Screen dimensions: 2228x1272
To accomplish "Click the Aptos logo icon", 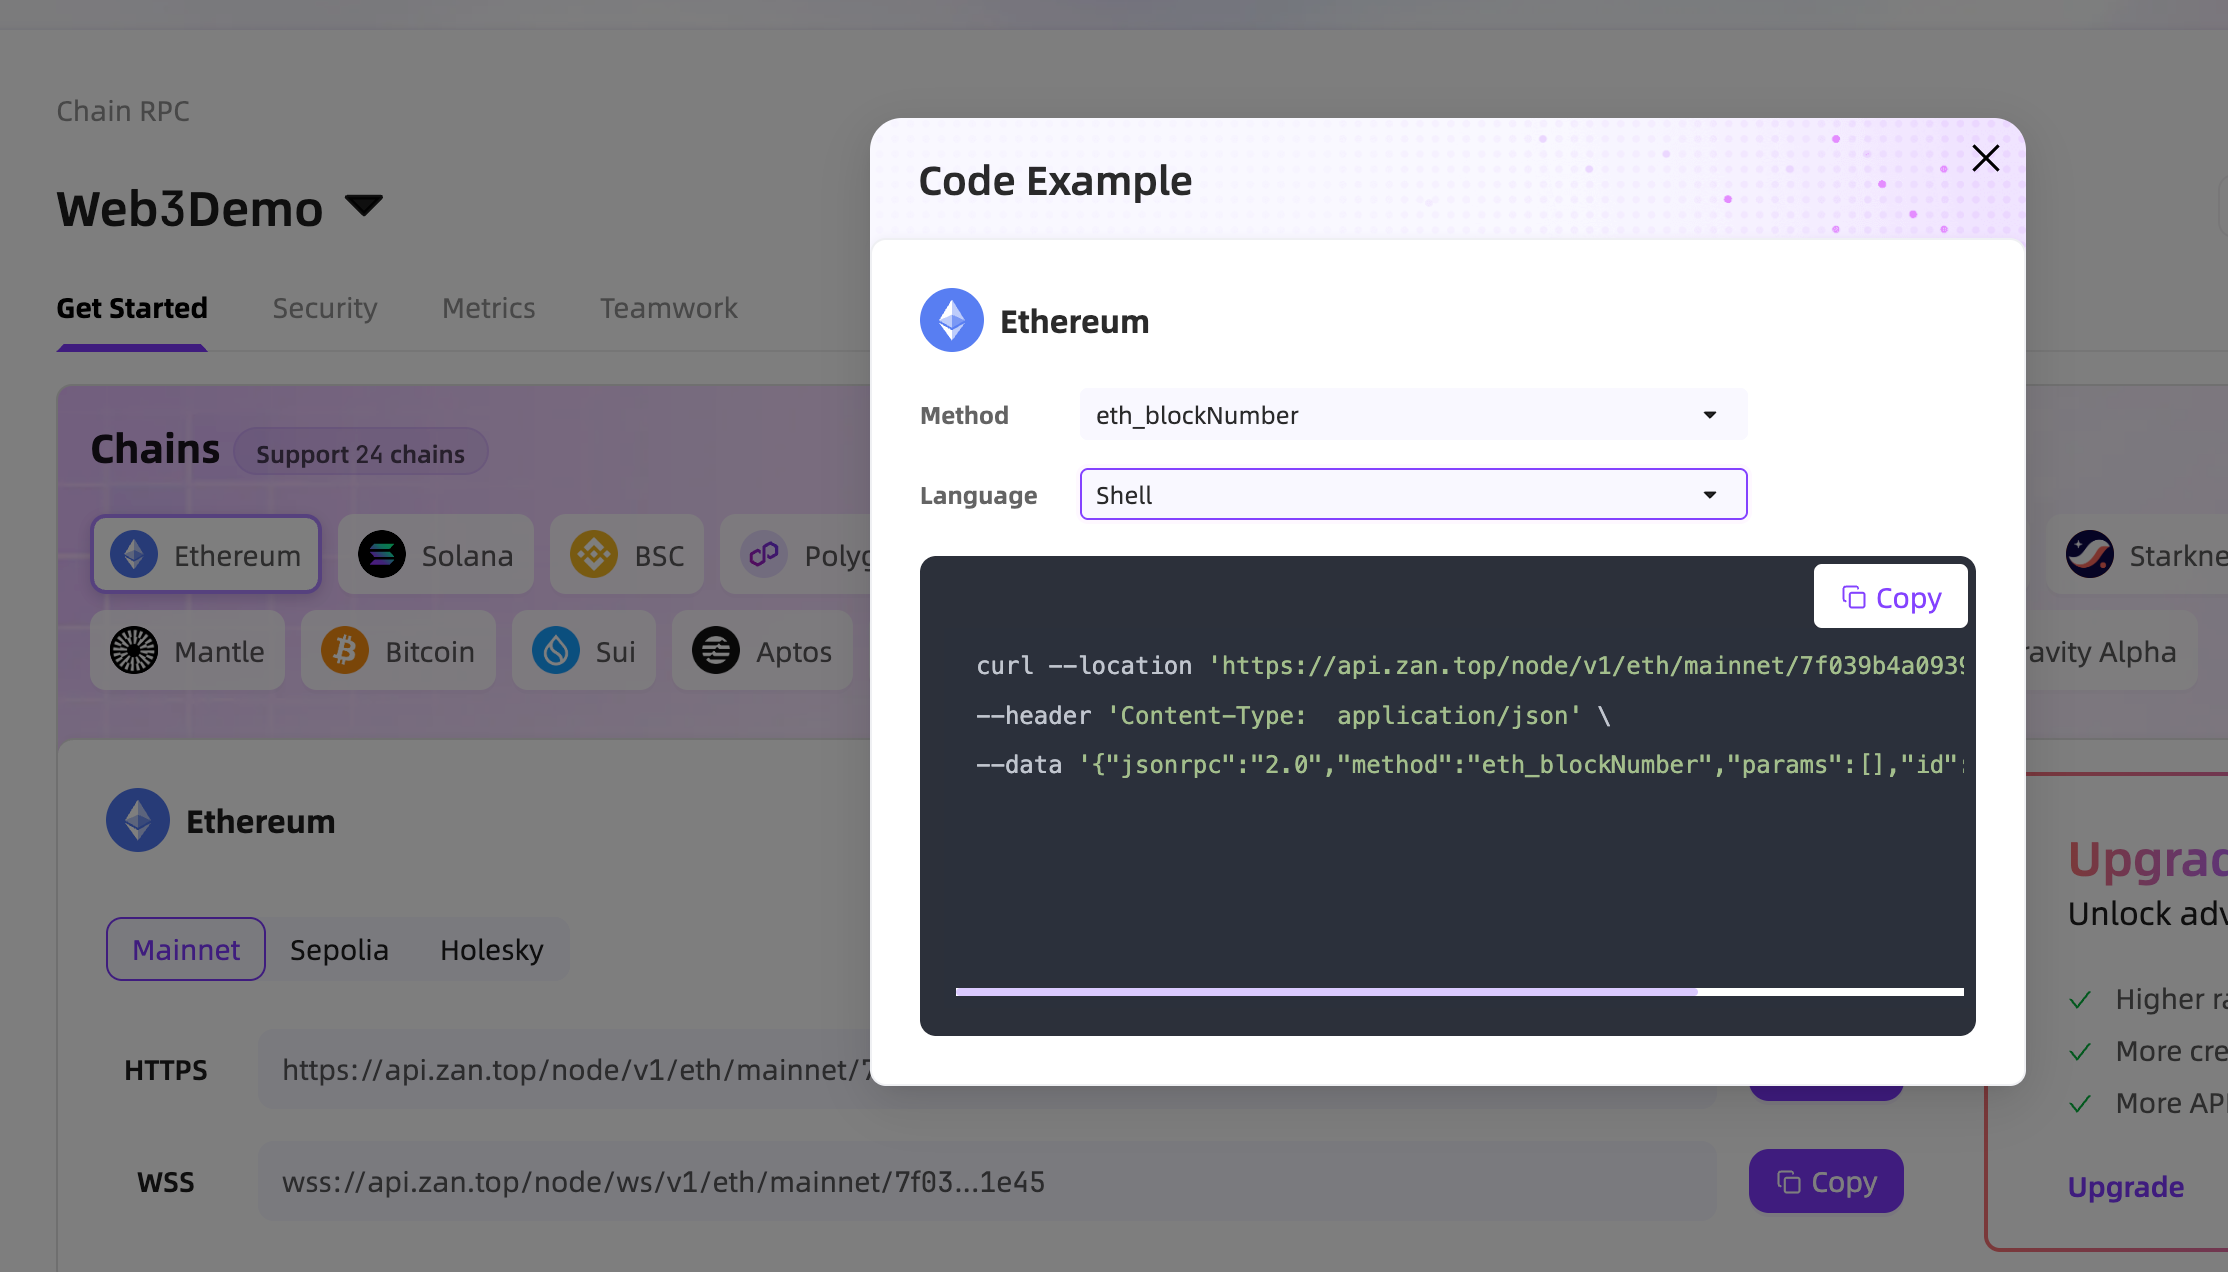I will click(x=716, y=650).
